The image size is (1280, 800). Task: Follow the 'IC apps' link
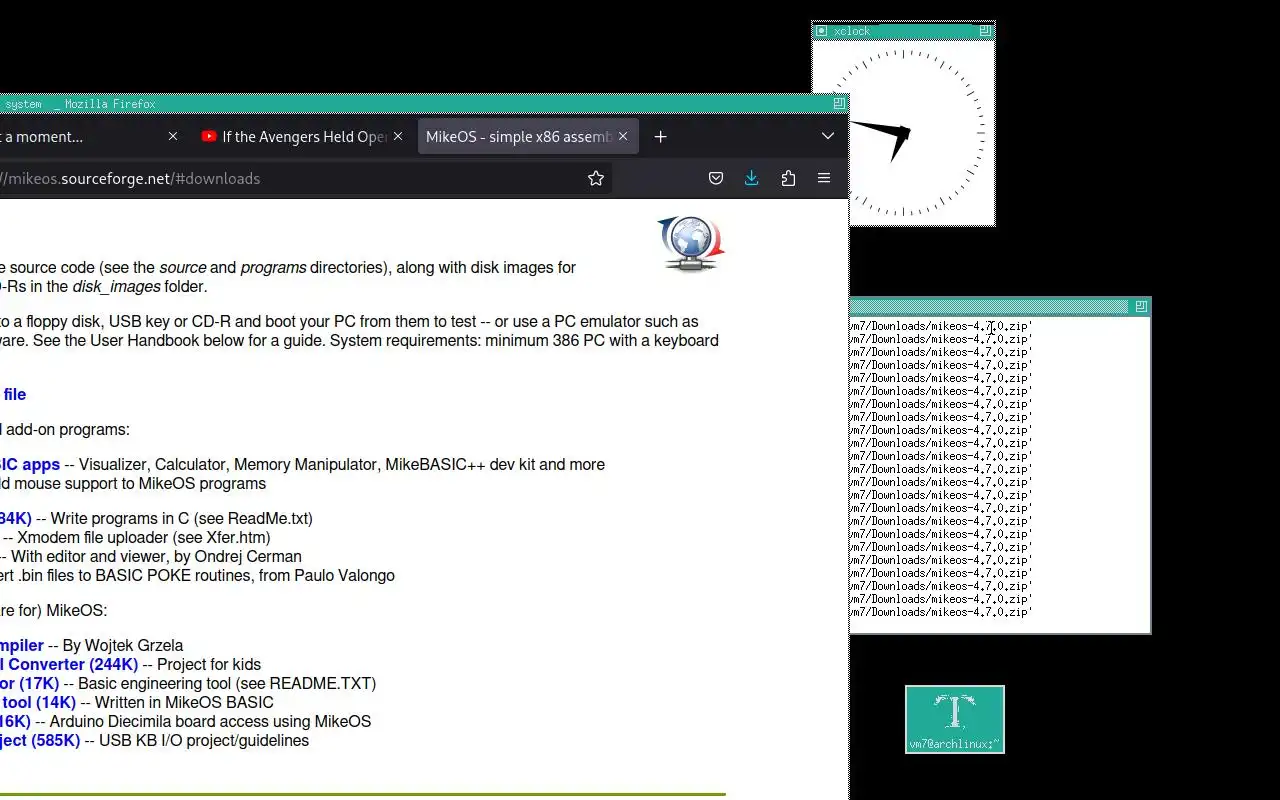point(29,465)
